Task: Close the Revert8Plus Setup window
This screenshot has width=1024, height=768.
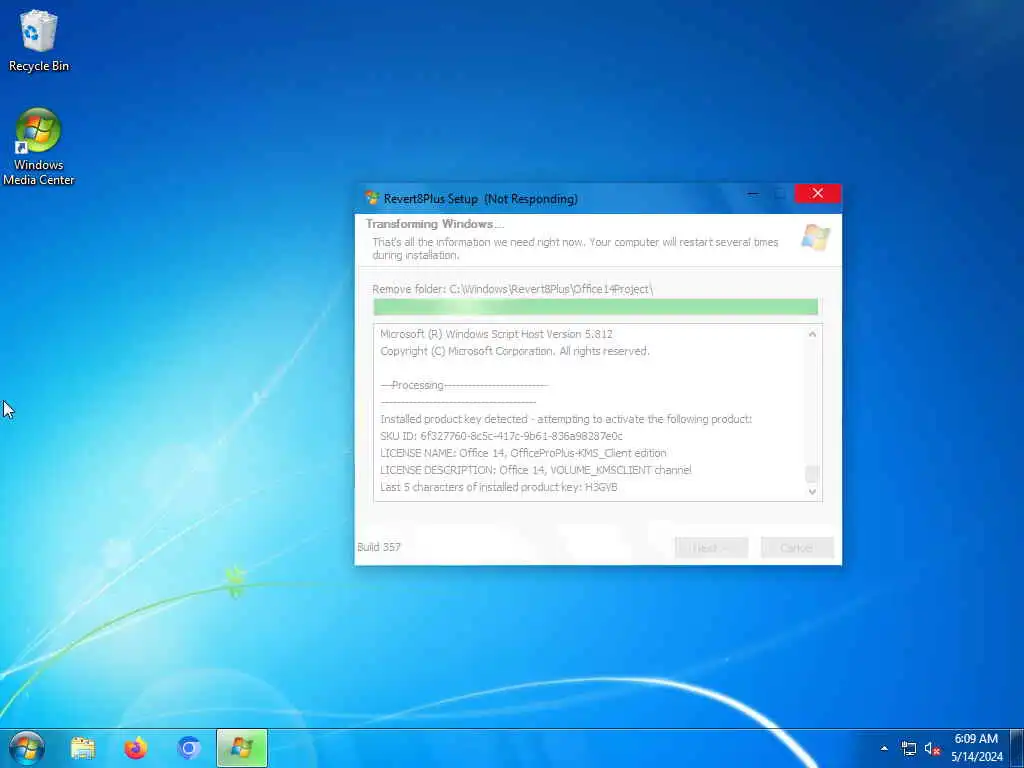Action: click(x=817, y=193)
